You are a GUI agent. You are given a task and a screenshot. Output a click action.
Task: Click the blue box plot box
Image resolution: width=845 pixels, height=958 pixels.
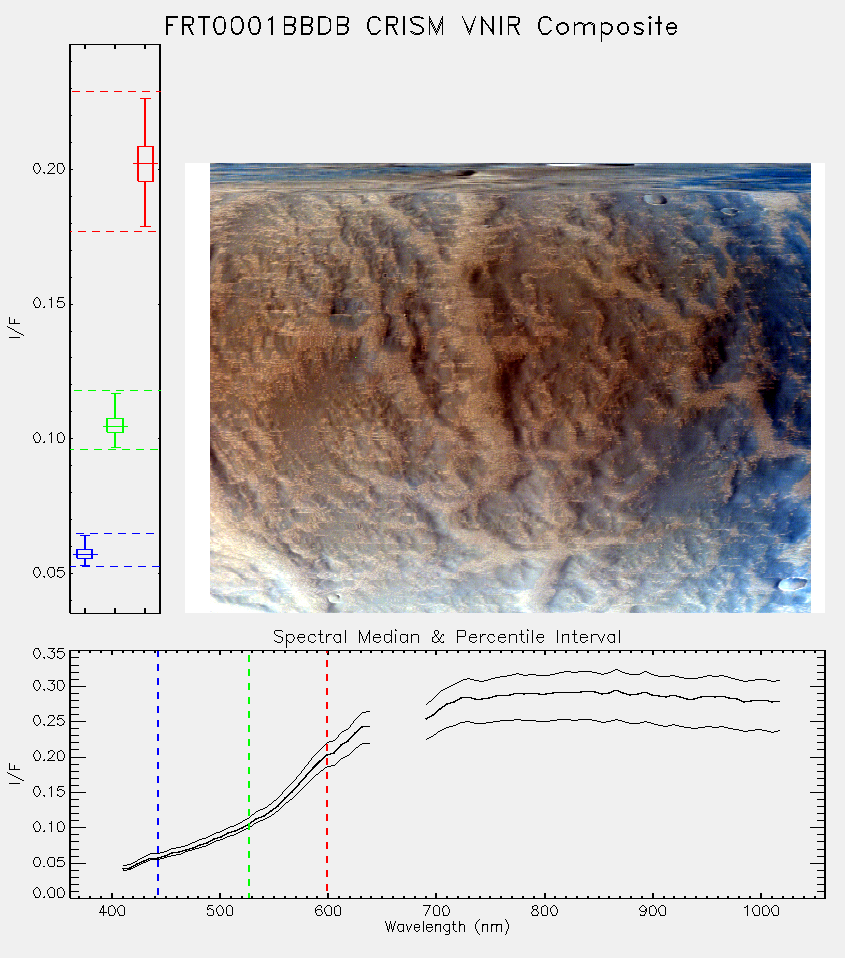(x=84, y=554)
